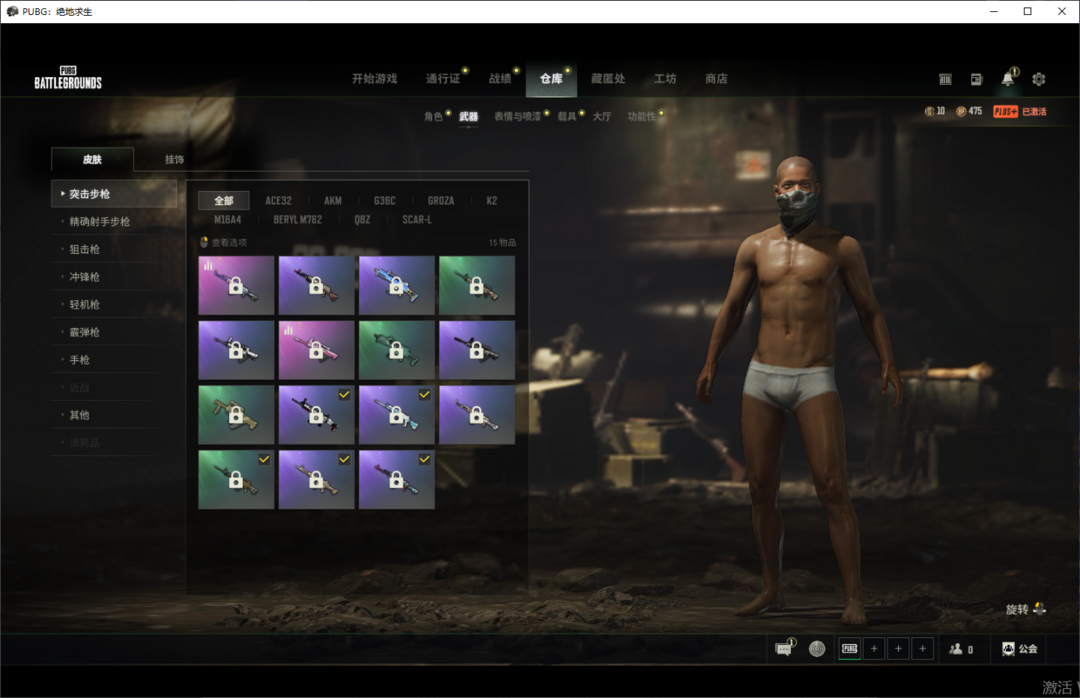Click the lock icon on the tan rifle green-background skin

point(236,415)
